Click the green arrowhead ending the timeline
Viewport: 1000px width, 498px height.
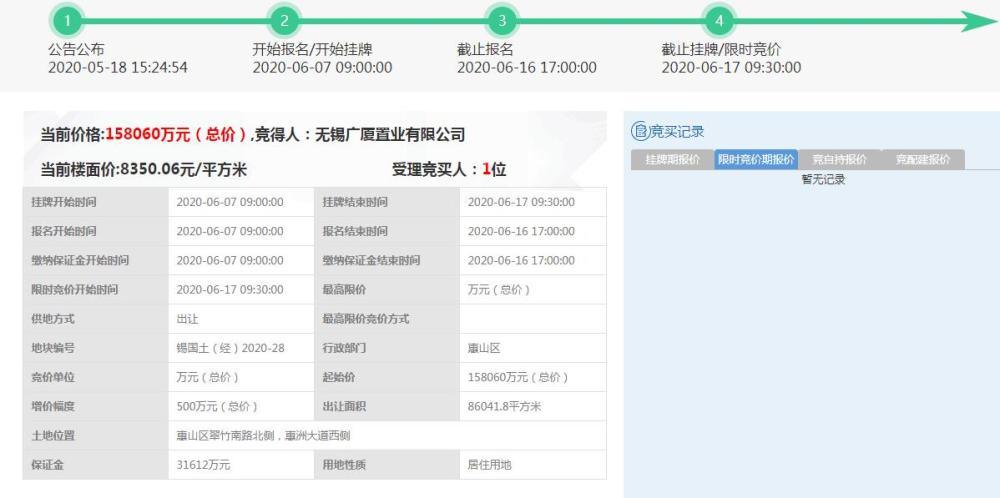pyautogui.click(x=978, y=21)
